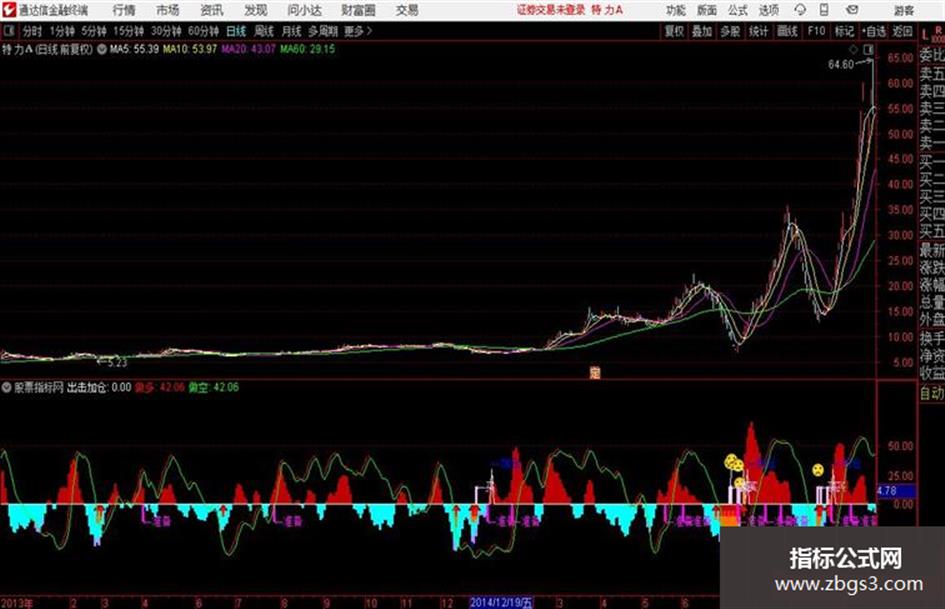Open the 公式 menu
The width and height of the screenshot is (945, 609).
coord(738,10)
